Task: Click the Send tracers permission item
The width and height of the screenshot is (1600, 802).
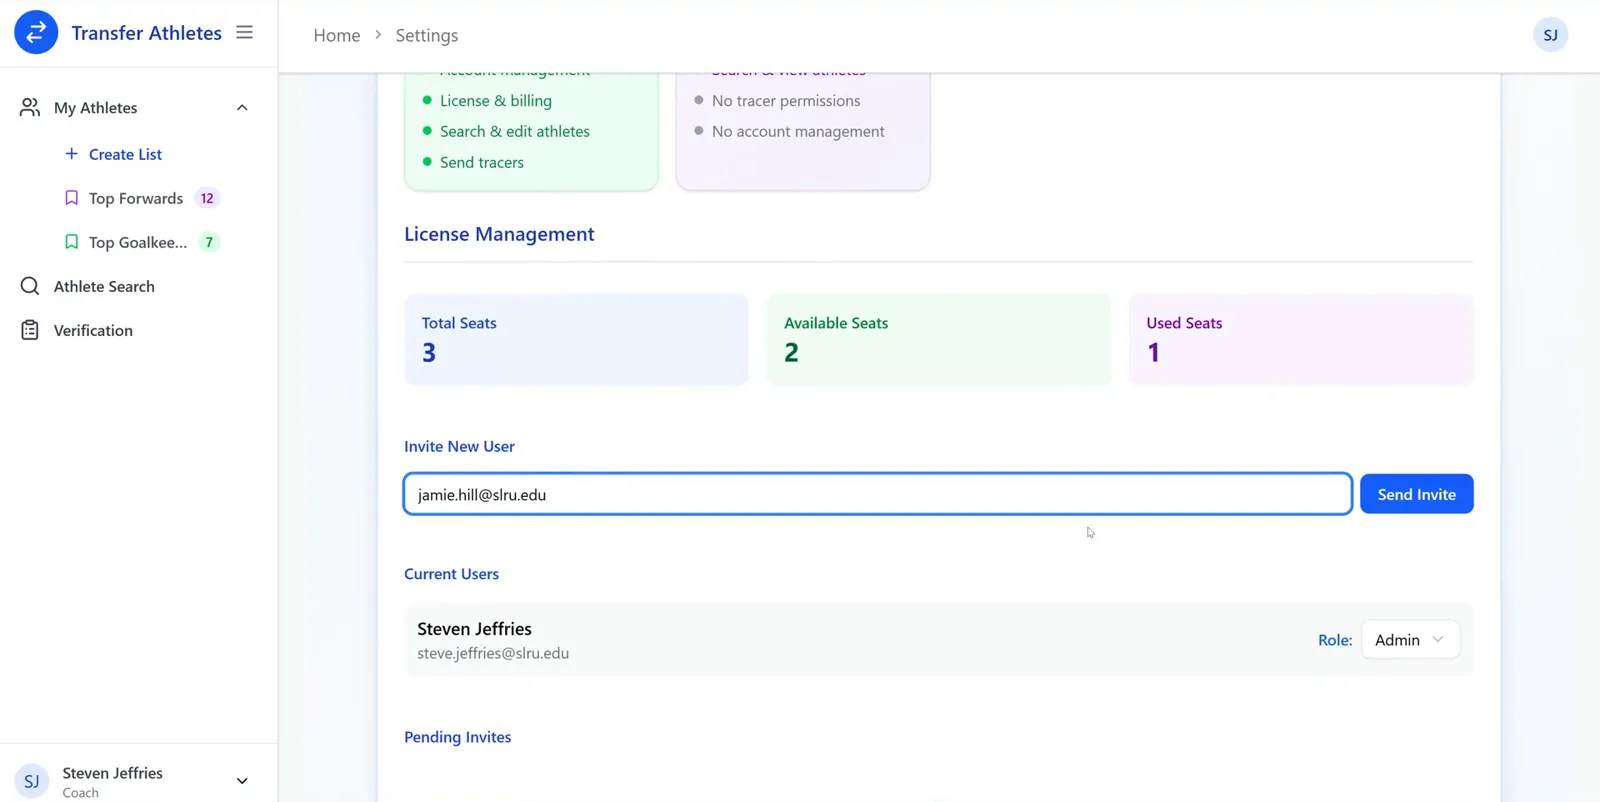Action: (x=482, y=162)
